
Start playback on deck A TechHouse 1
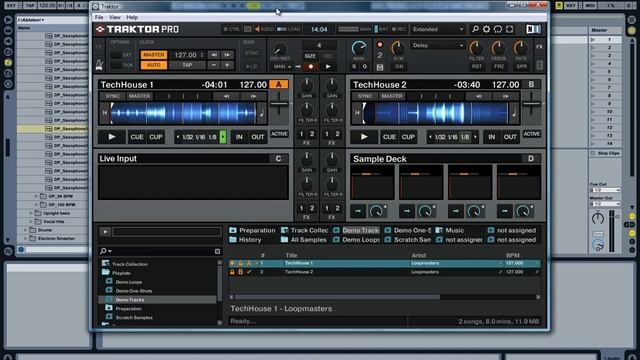(x=111, y=137)
